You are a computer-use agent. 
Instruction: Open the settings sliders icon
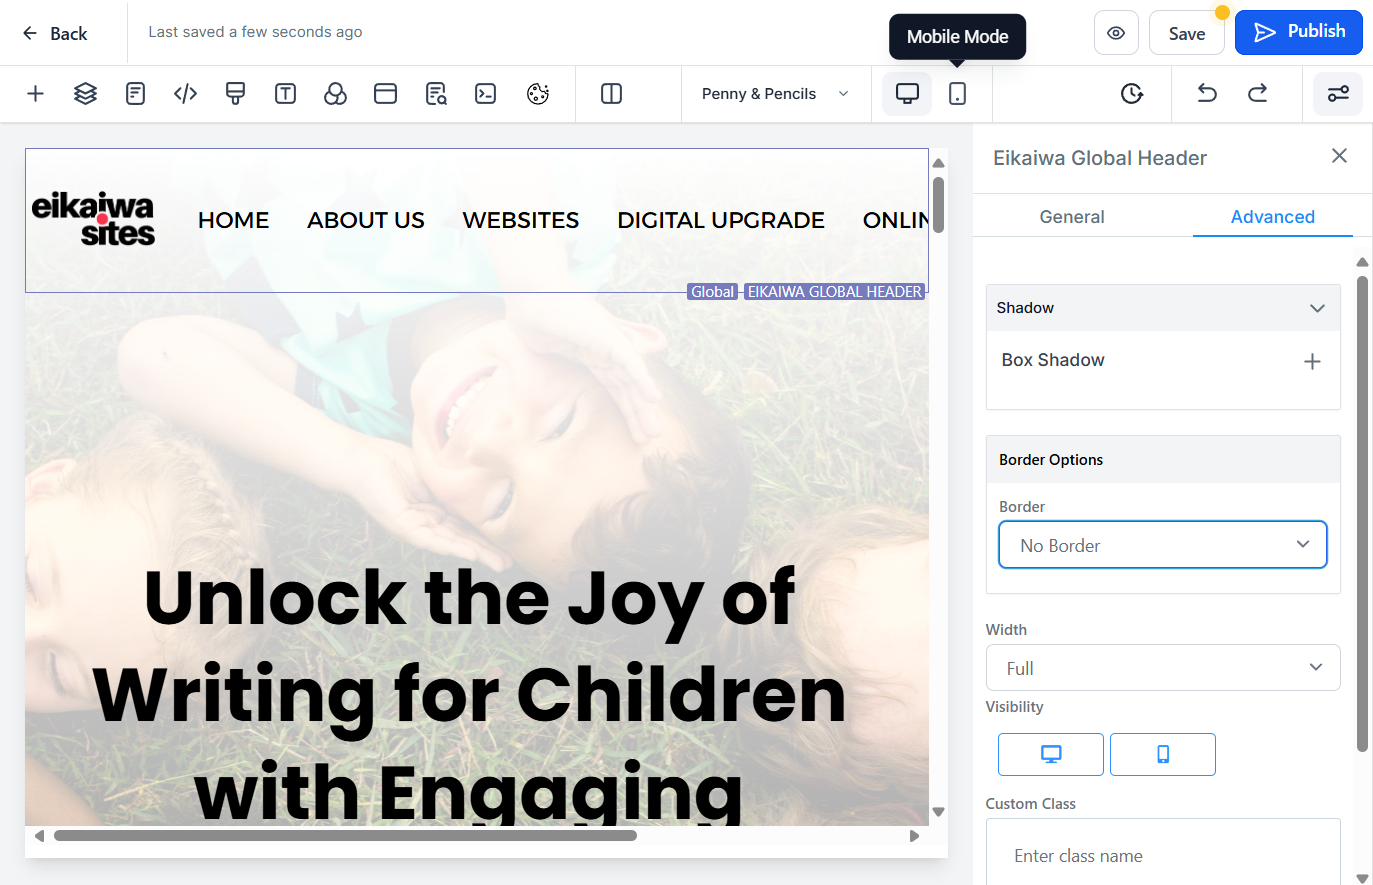tap(1338, 94)
